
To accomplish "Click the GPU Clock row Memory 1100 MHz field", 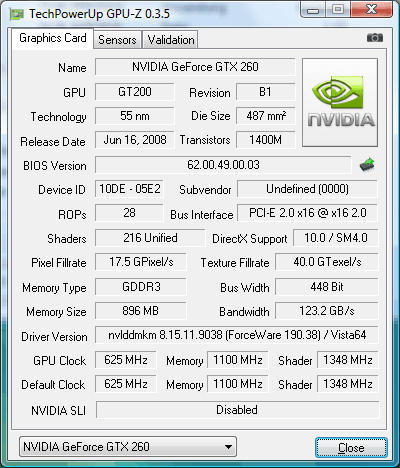I will pos(238,360).
